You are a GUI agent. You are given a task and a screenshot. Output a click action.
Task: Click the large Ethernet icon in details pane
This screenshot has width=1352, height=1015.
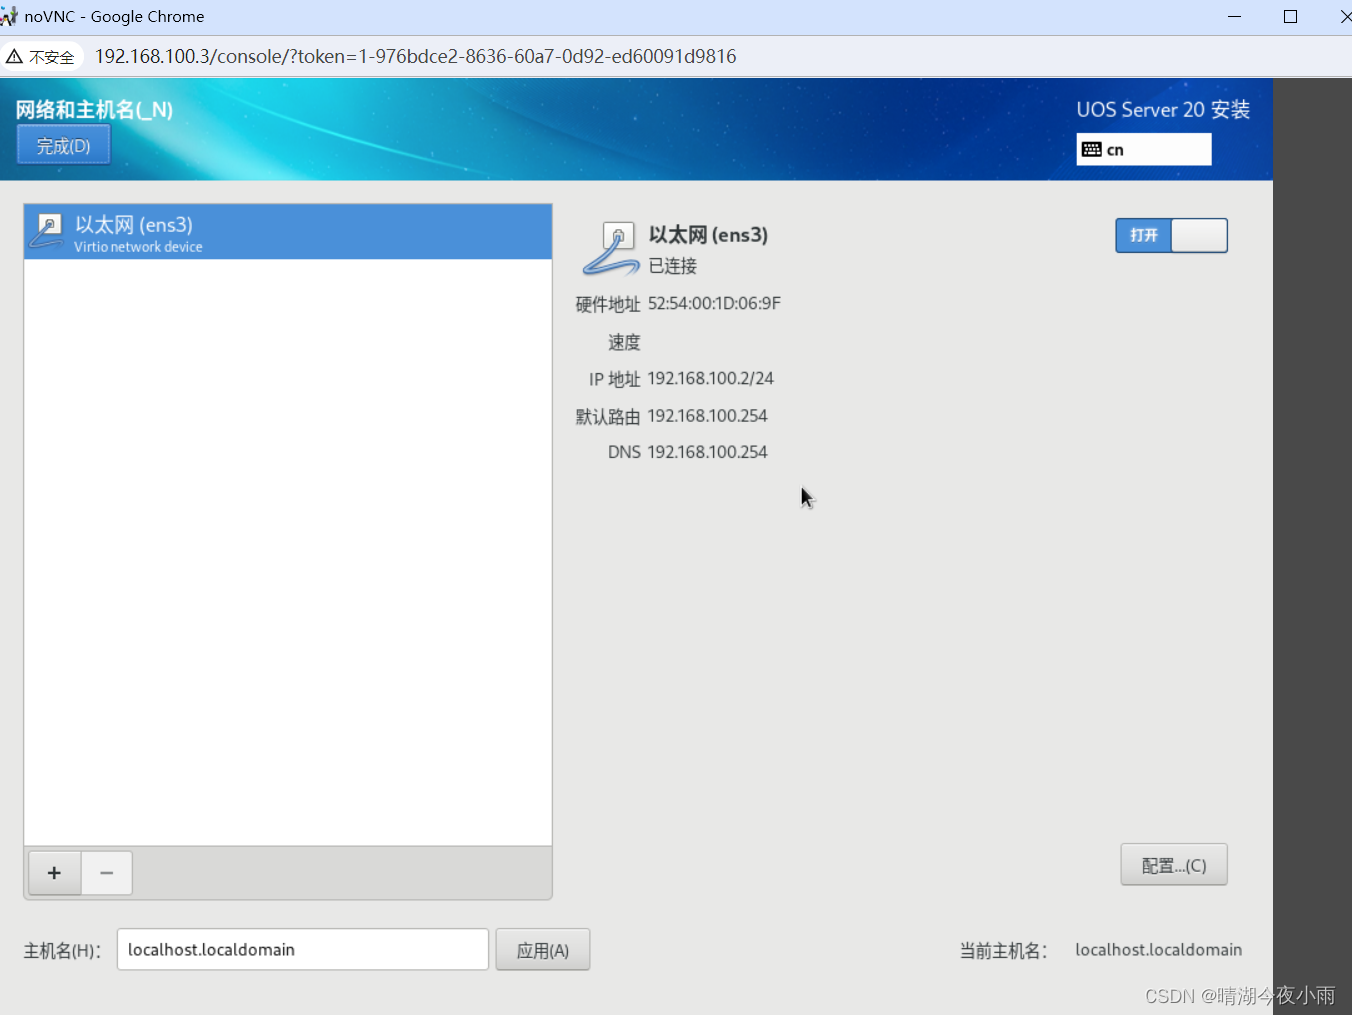point(611,249)
